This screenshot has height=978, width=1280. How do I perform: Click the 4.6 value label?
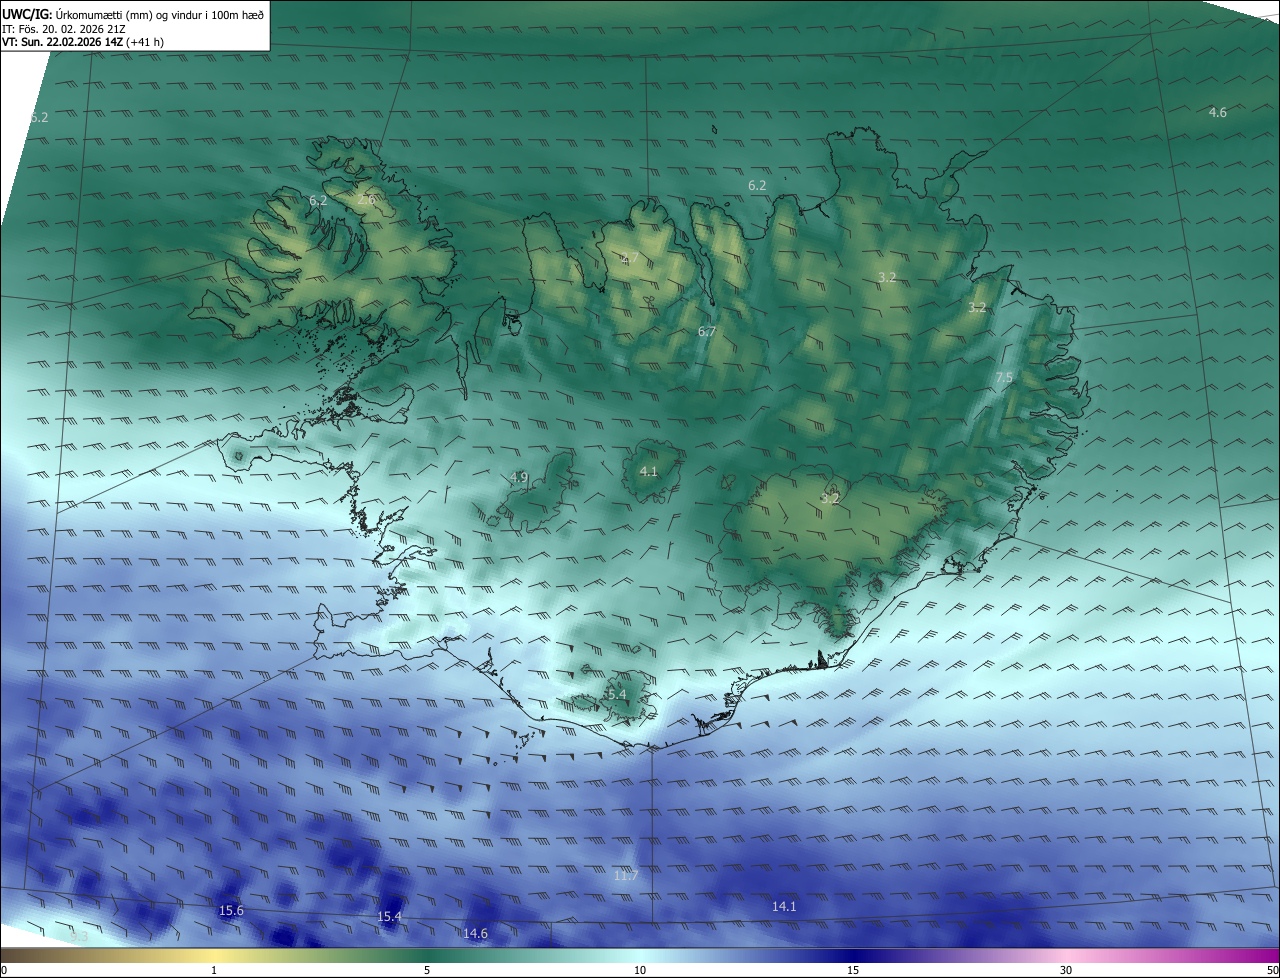pyautogui.click(x=1217, y=112)
